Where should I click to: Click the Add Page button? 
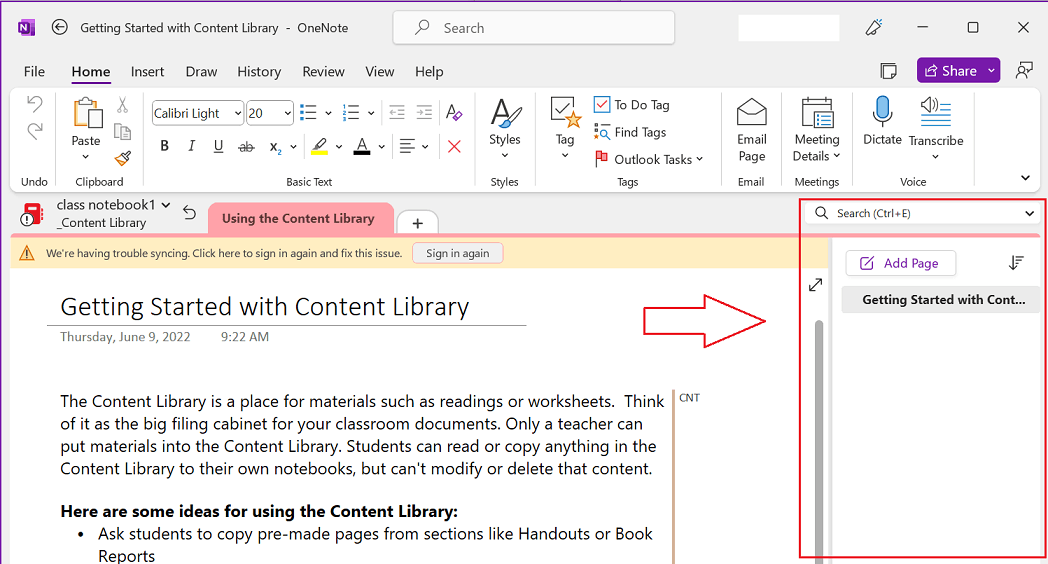click(900, 263)
